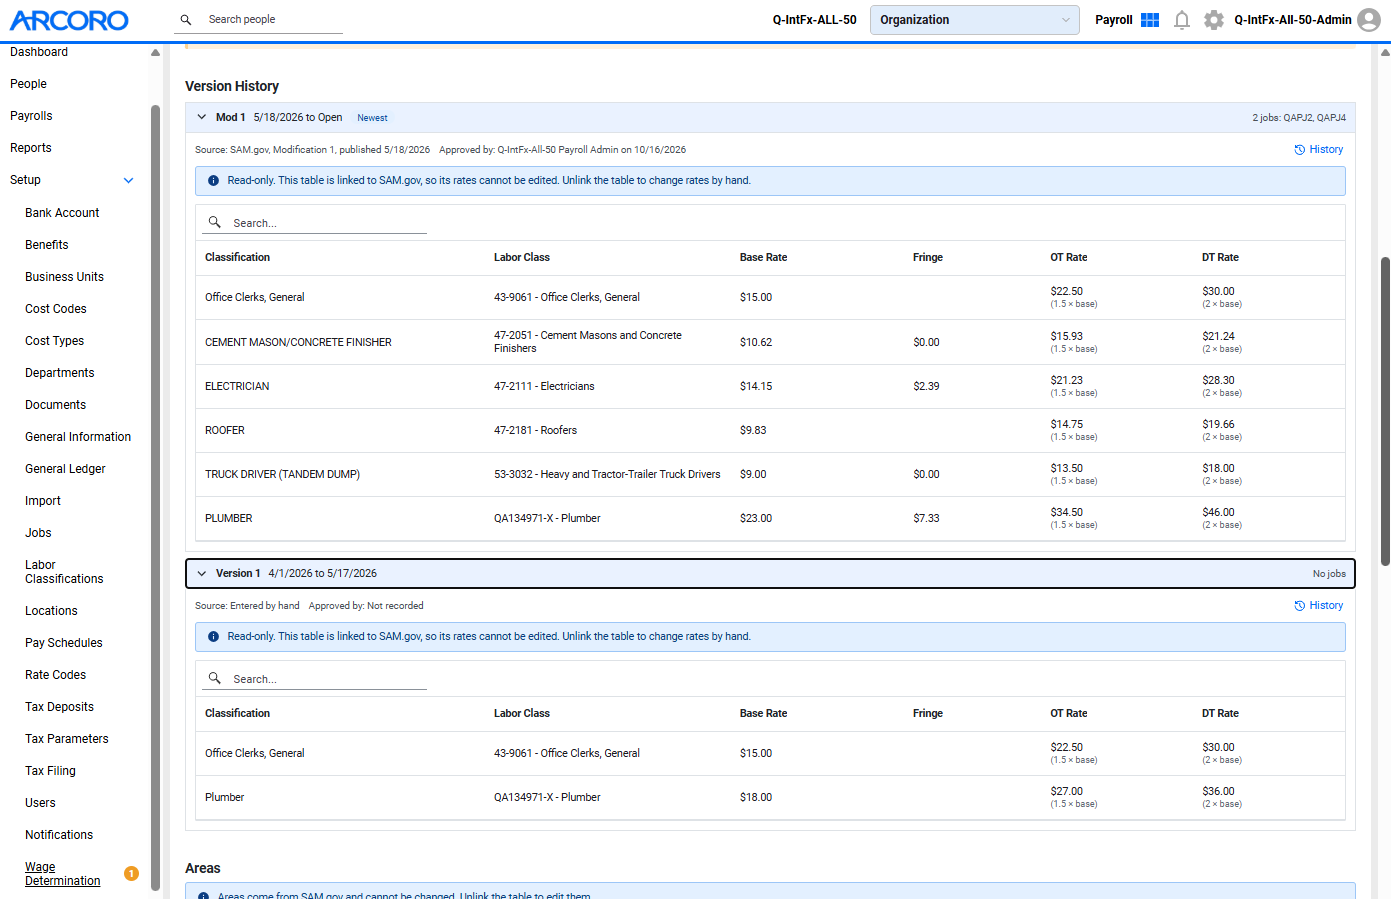
Task: Click the main page vertical scrollbar
Action: pos(1385,410)
